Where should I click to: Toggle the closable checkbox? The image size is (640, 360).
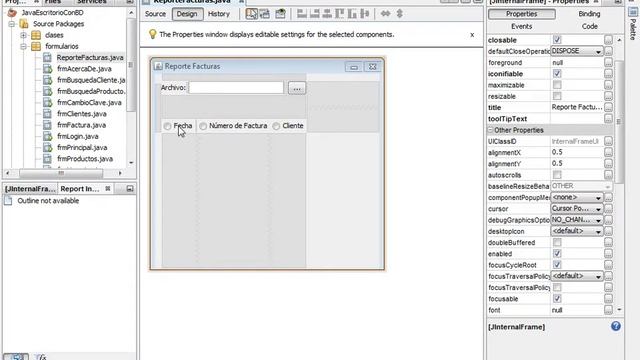[557, 40]
